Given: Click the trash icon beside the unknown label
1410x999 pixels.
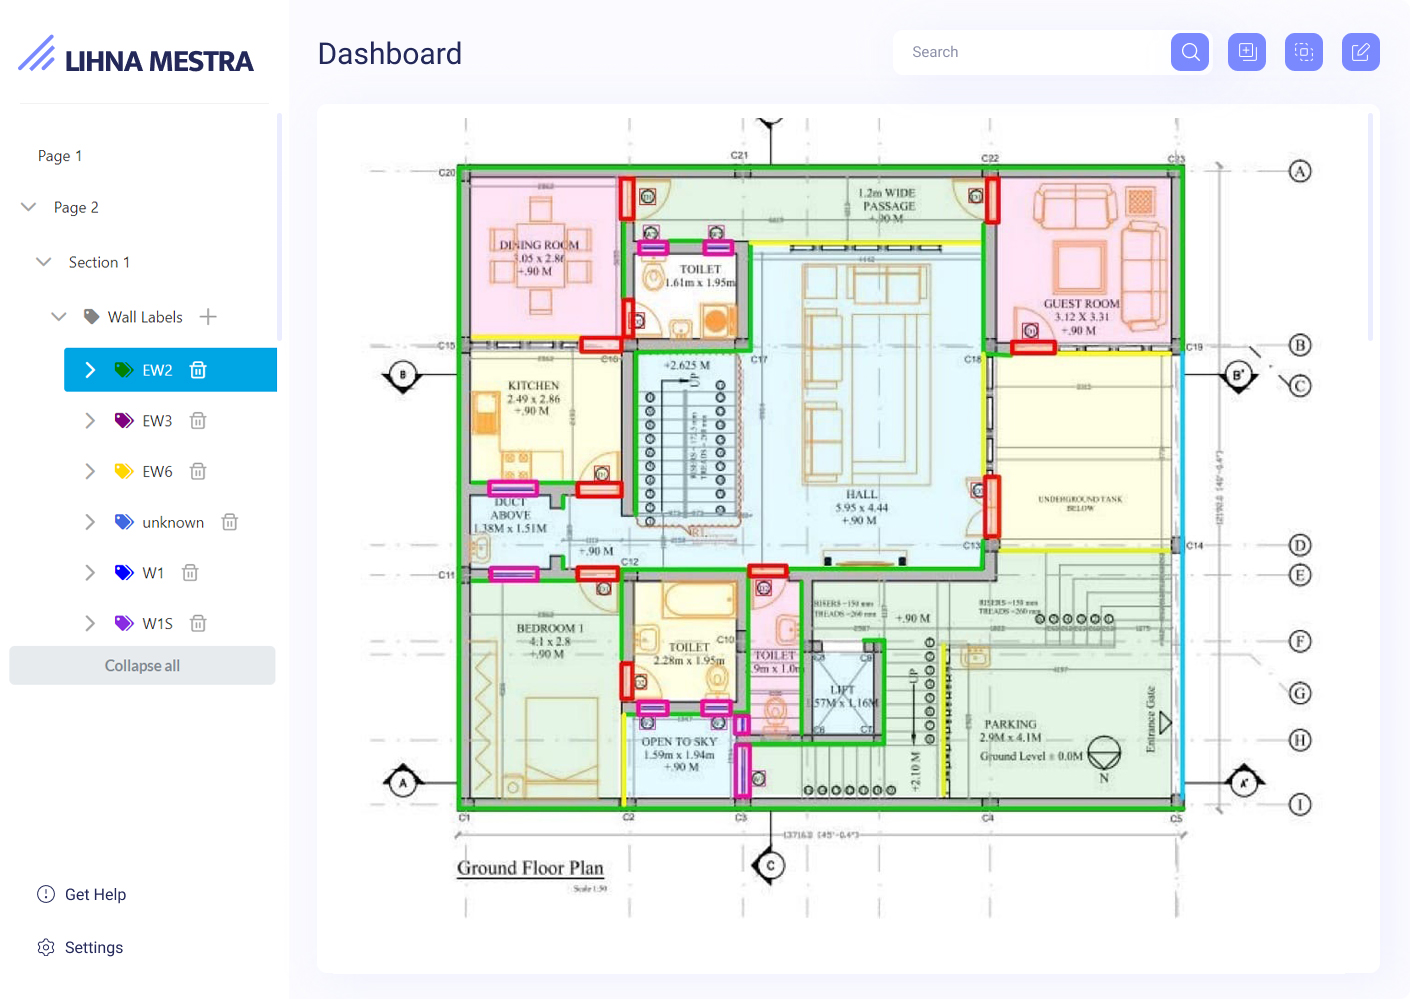Looking at the screenshot, I should coord(229,521).
